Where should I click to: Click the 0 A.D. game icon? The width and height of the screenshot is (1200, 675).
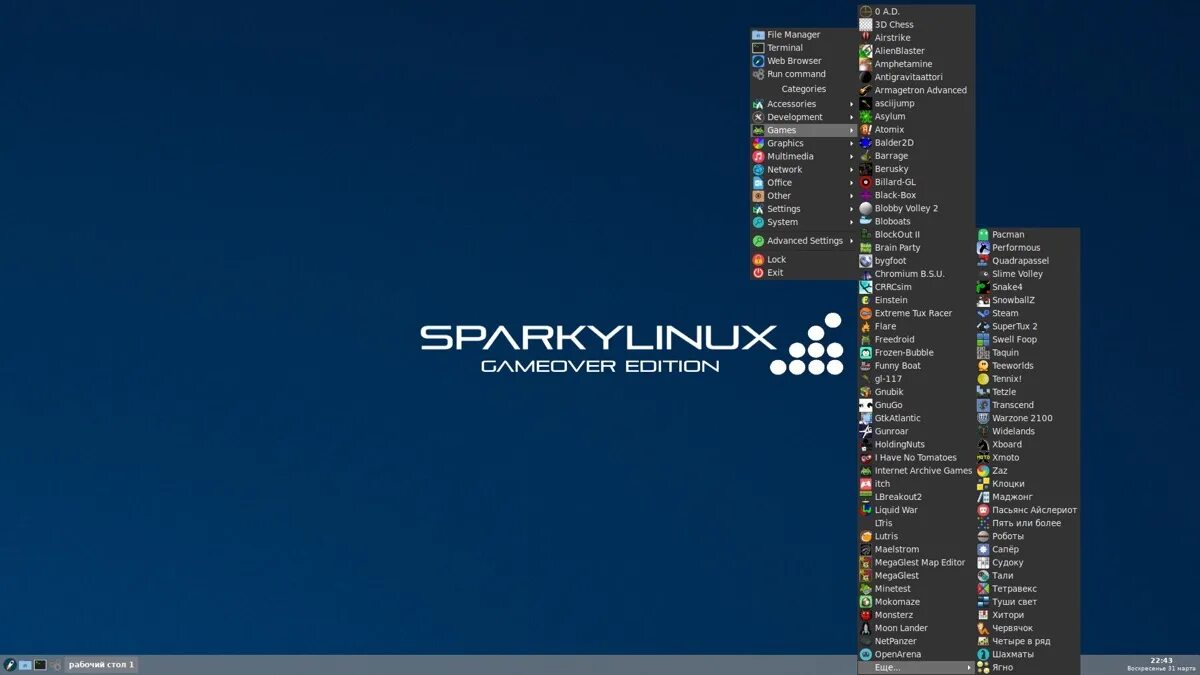[x=866, y=11]
